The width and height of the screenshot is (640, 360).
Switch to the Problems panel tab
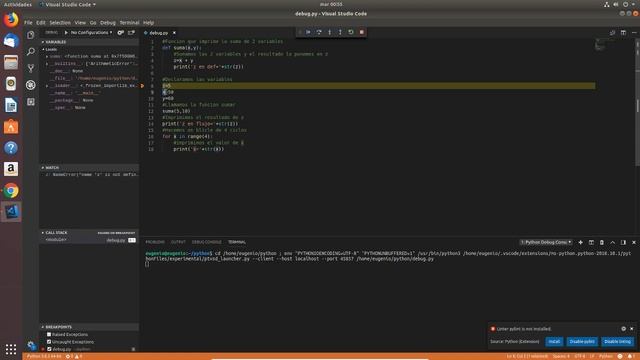click(155, 242)
